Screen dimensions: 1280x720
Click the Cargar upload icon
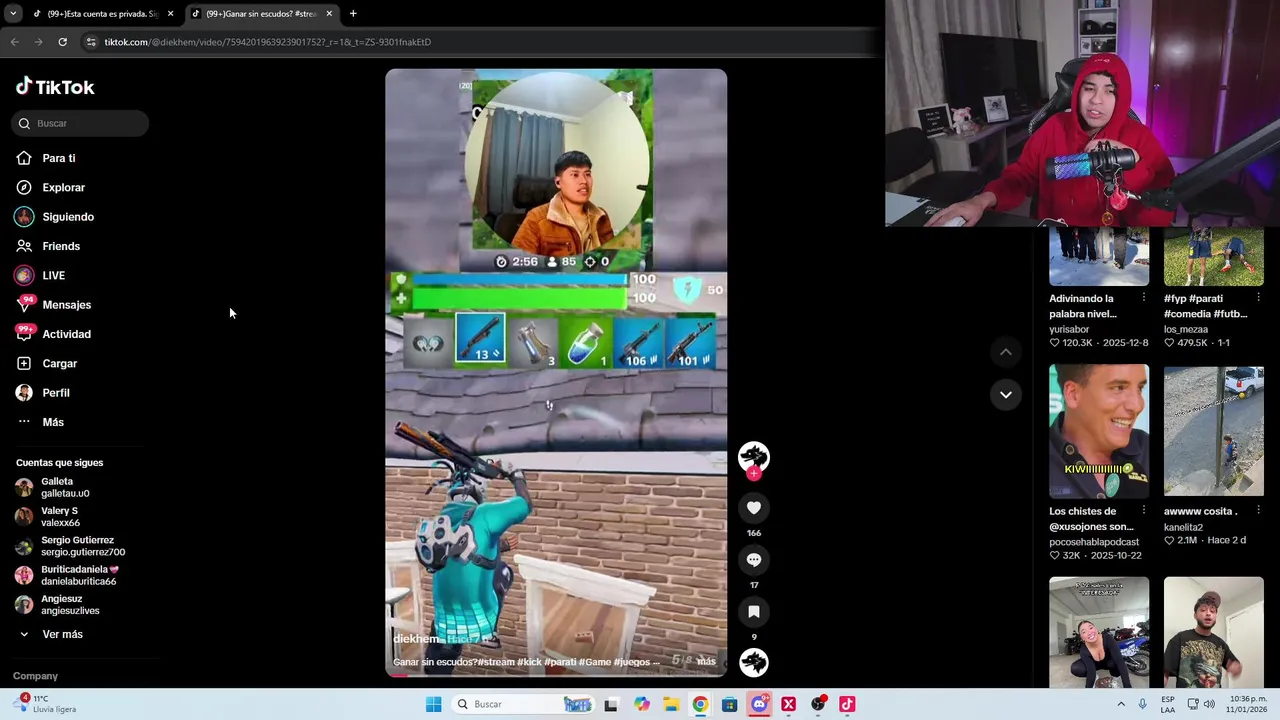24,363
